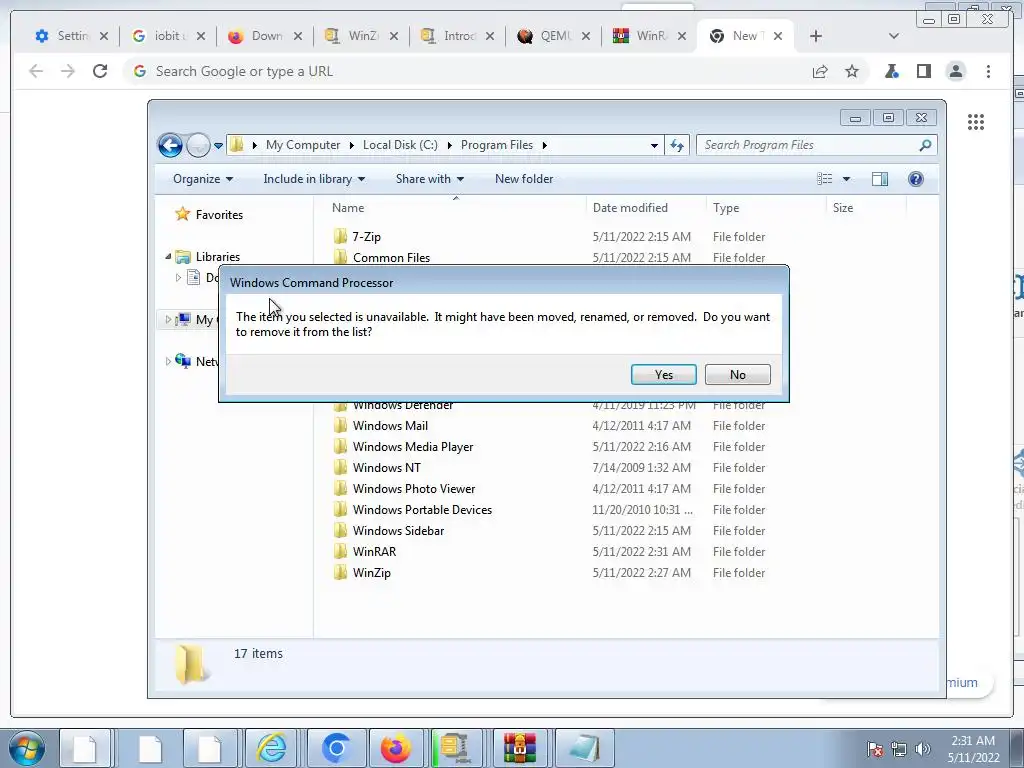
Task: Open the Chrome tab search chevron
Action: tap(893, 36)
